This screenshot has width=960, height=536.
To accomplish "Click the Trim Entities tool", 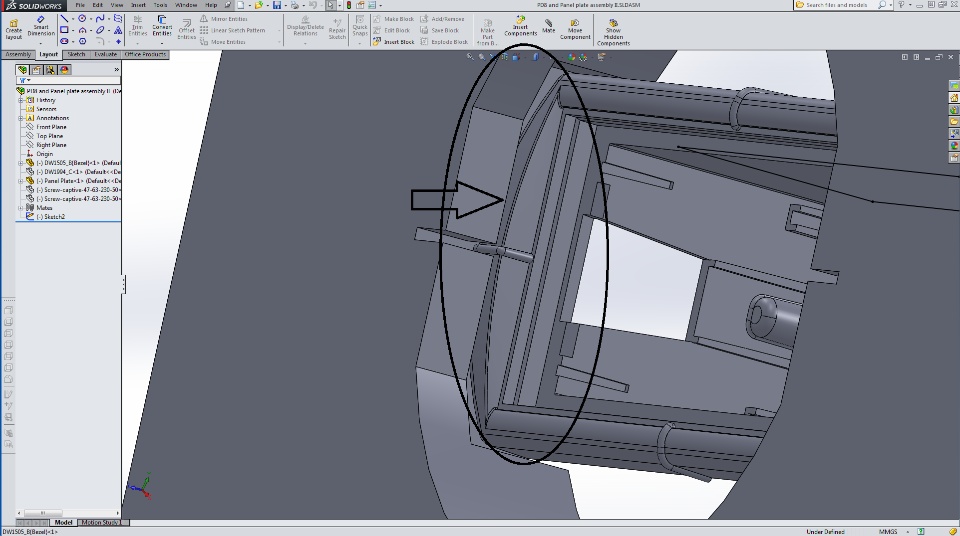I will click(x=138, y=27).
